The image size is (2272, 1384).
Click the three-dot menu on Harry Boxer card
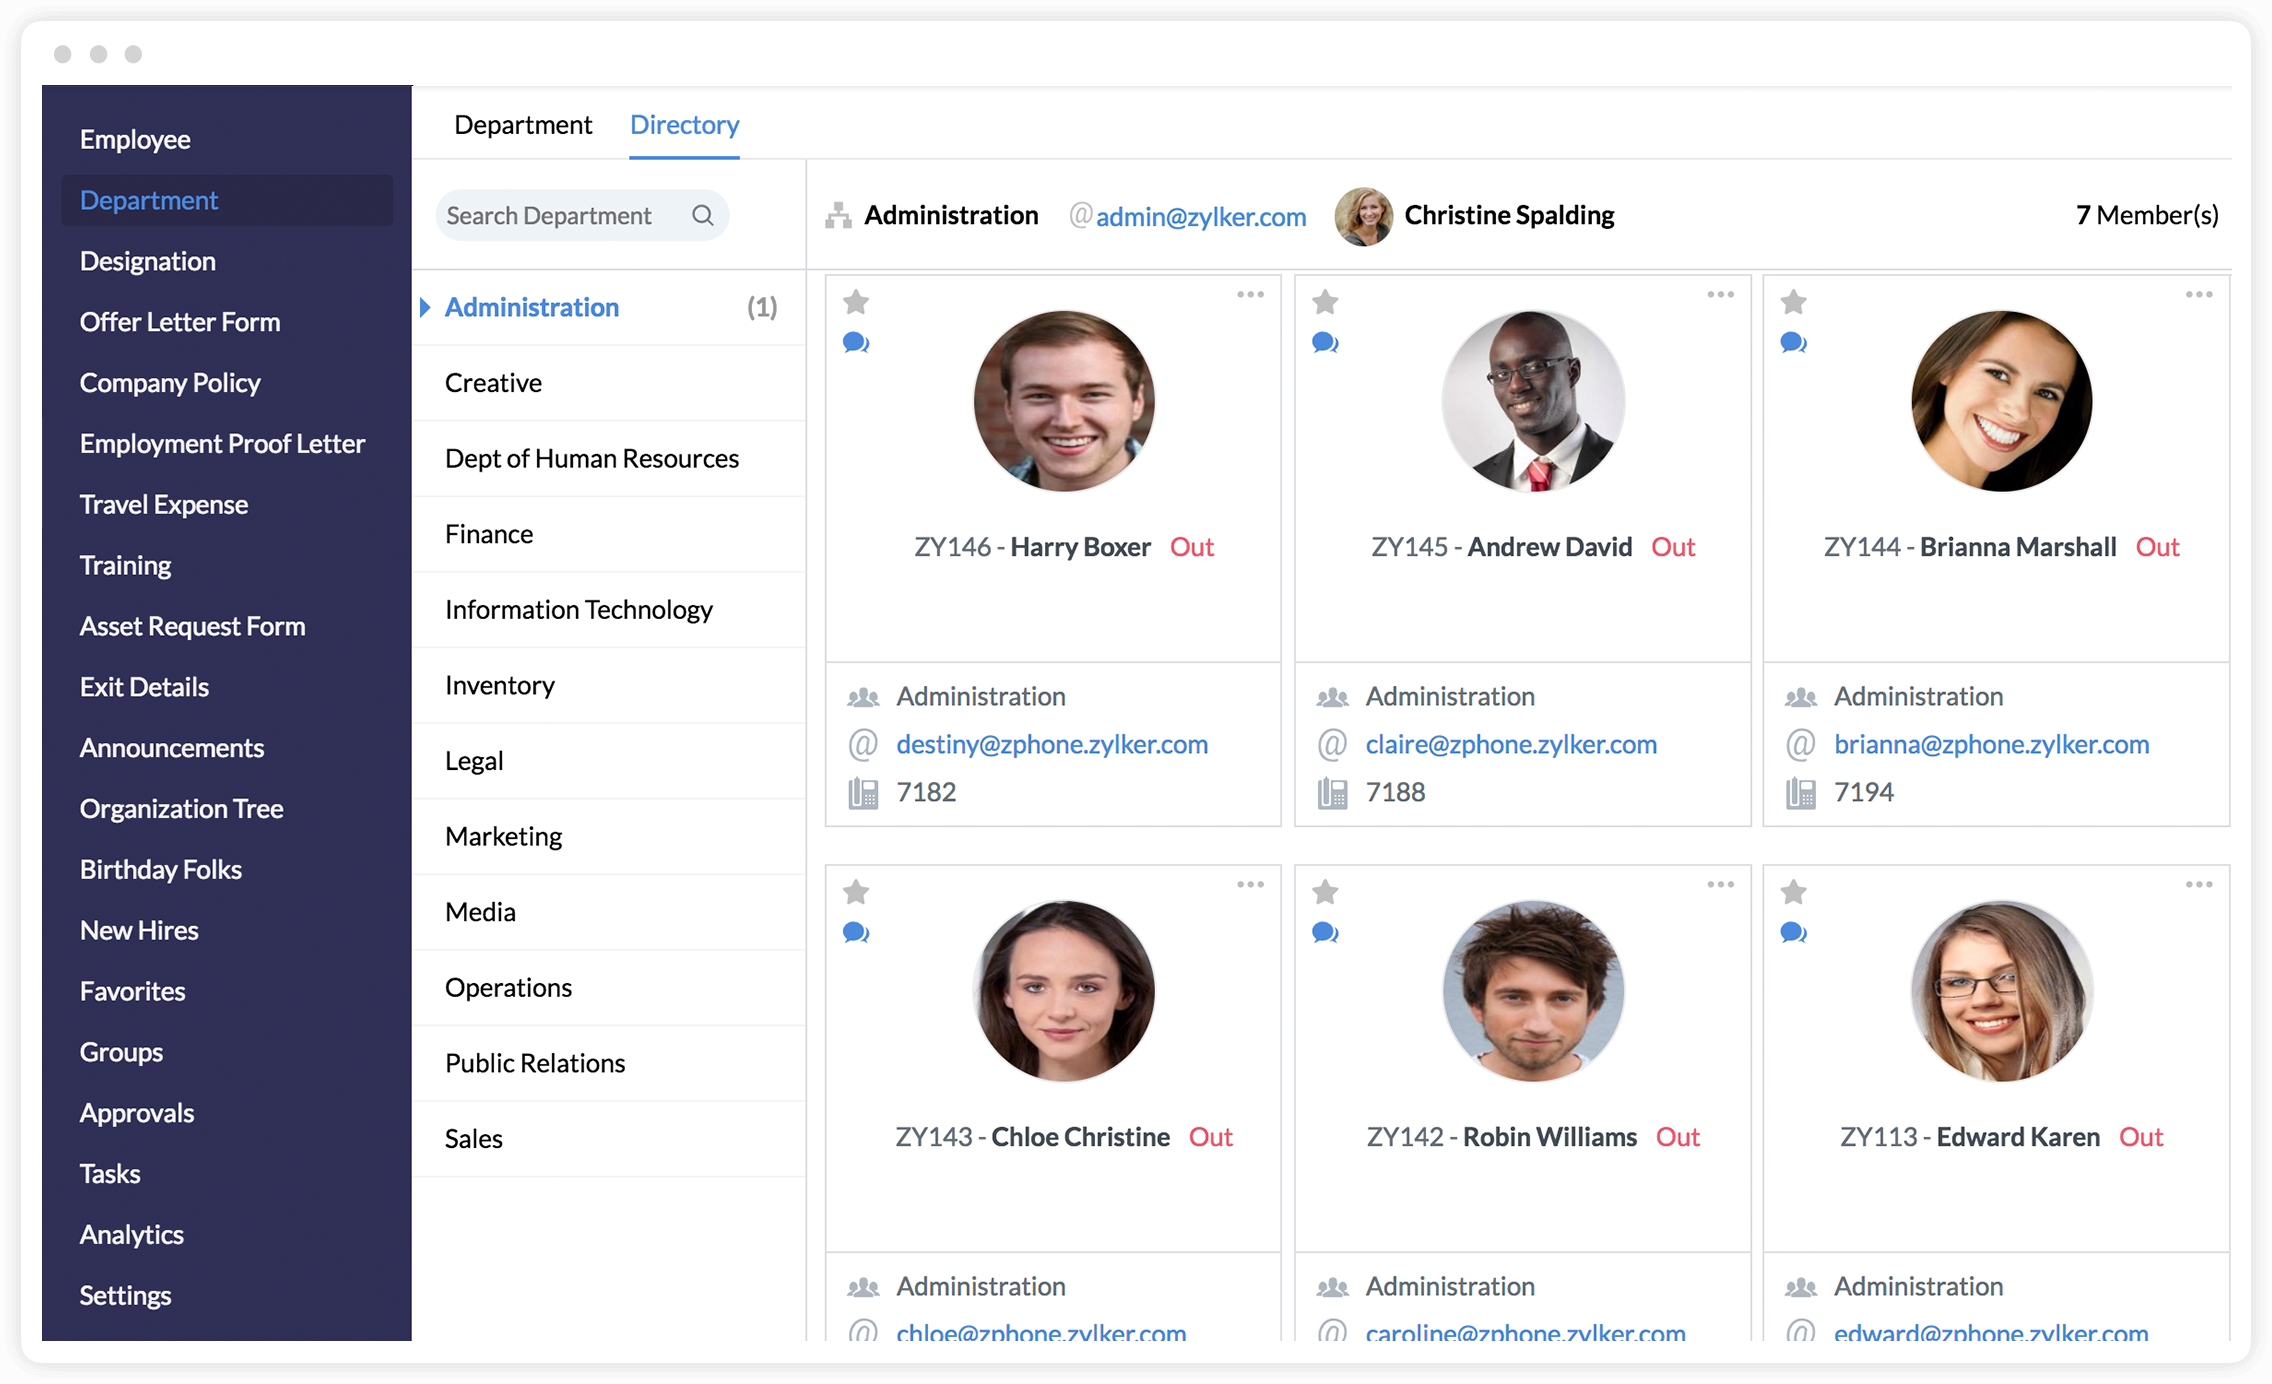pos(1250,294)
